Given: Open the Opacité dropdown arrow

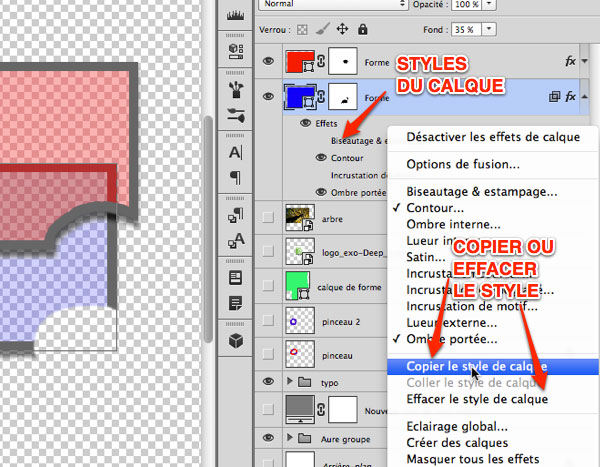Looking at the screenshot, I should coord(489,4).
